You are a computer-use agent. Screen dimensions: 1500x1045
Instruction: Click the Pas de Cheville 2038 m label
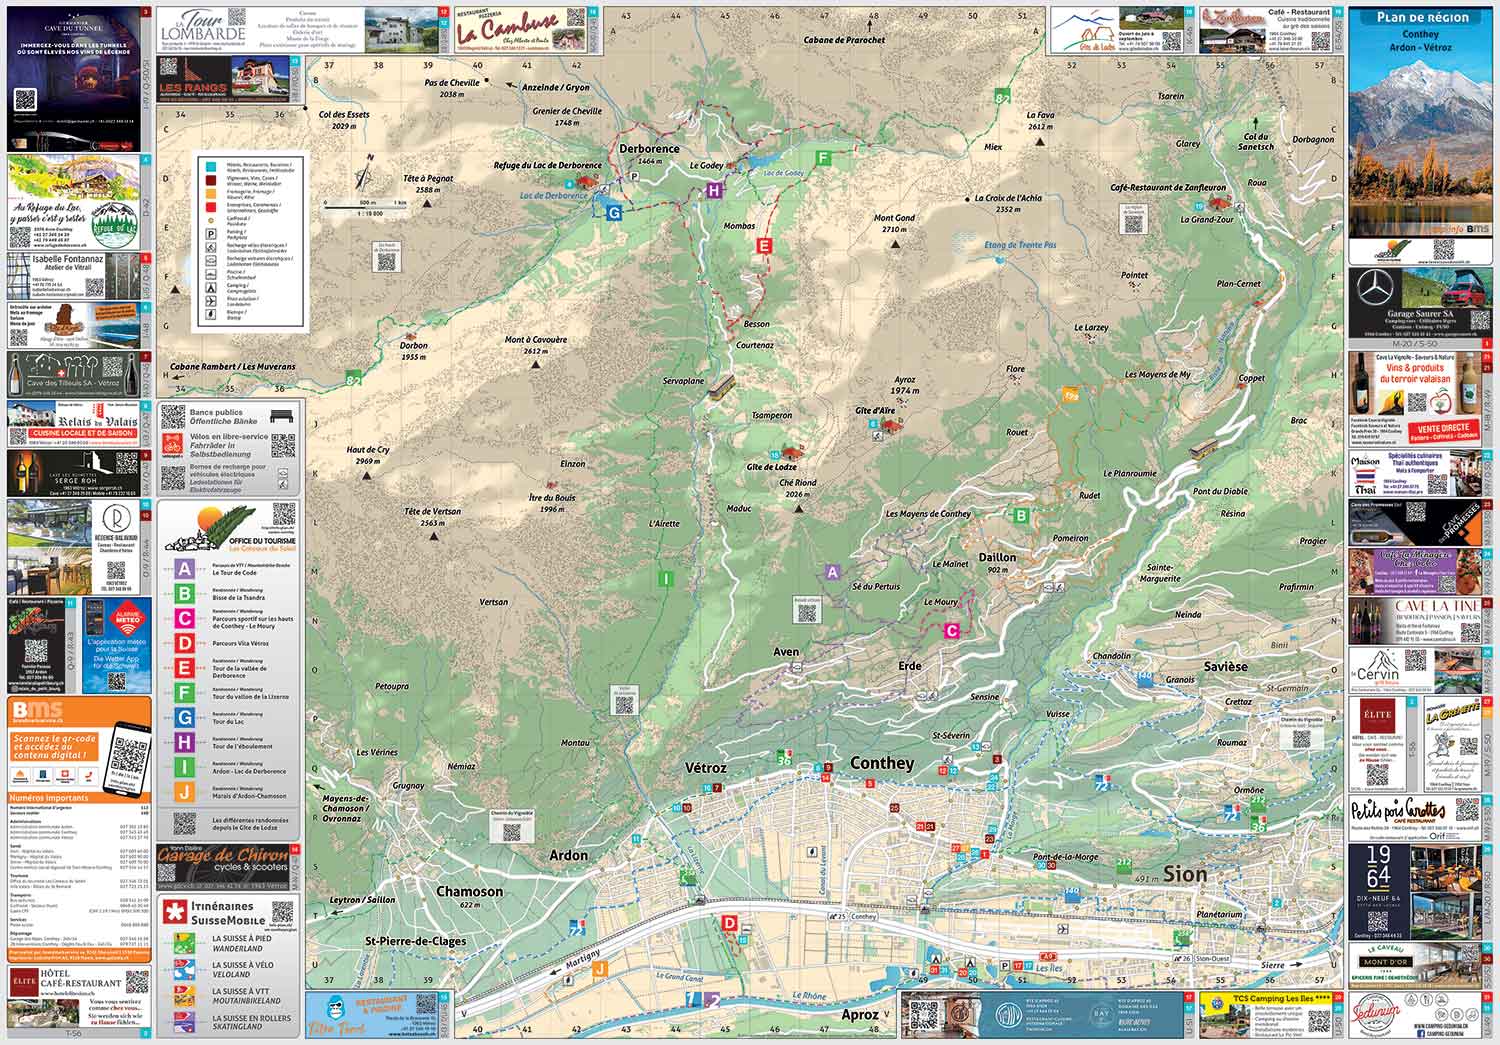(x=452, y=88)
